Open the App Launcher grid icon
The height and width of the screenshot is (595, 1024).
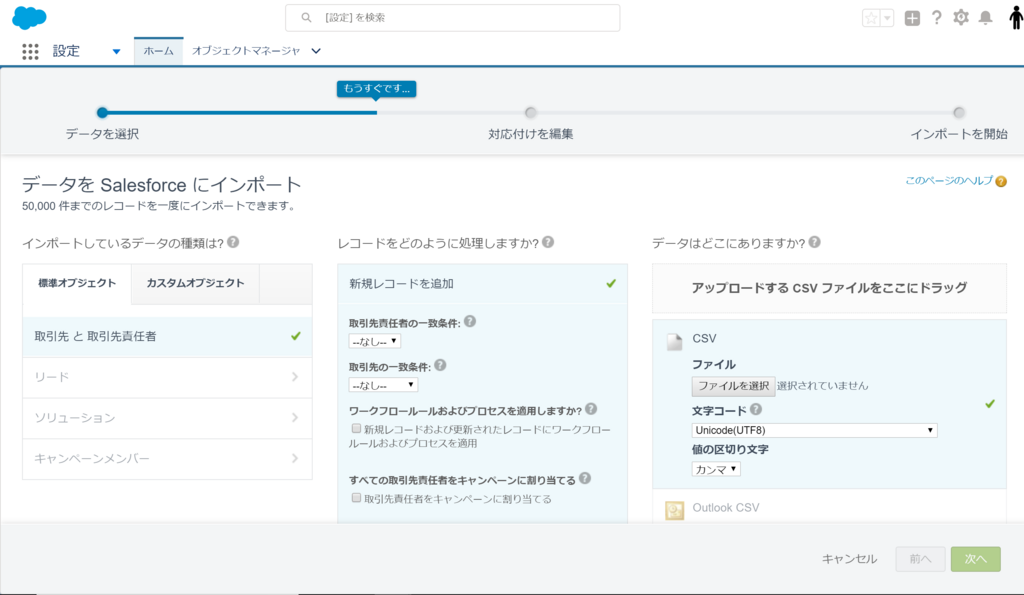(30, 51)
